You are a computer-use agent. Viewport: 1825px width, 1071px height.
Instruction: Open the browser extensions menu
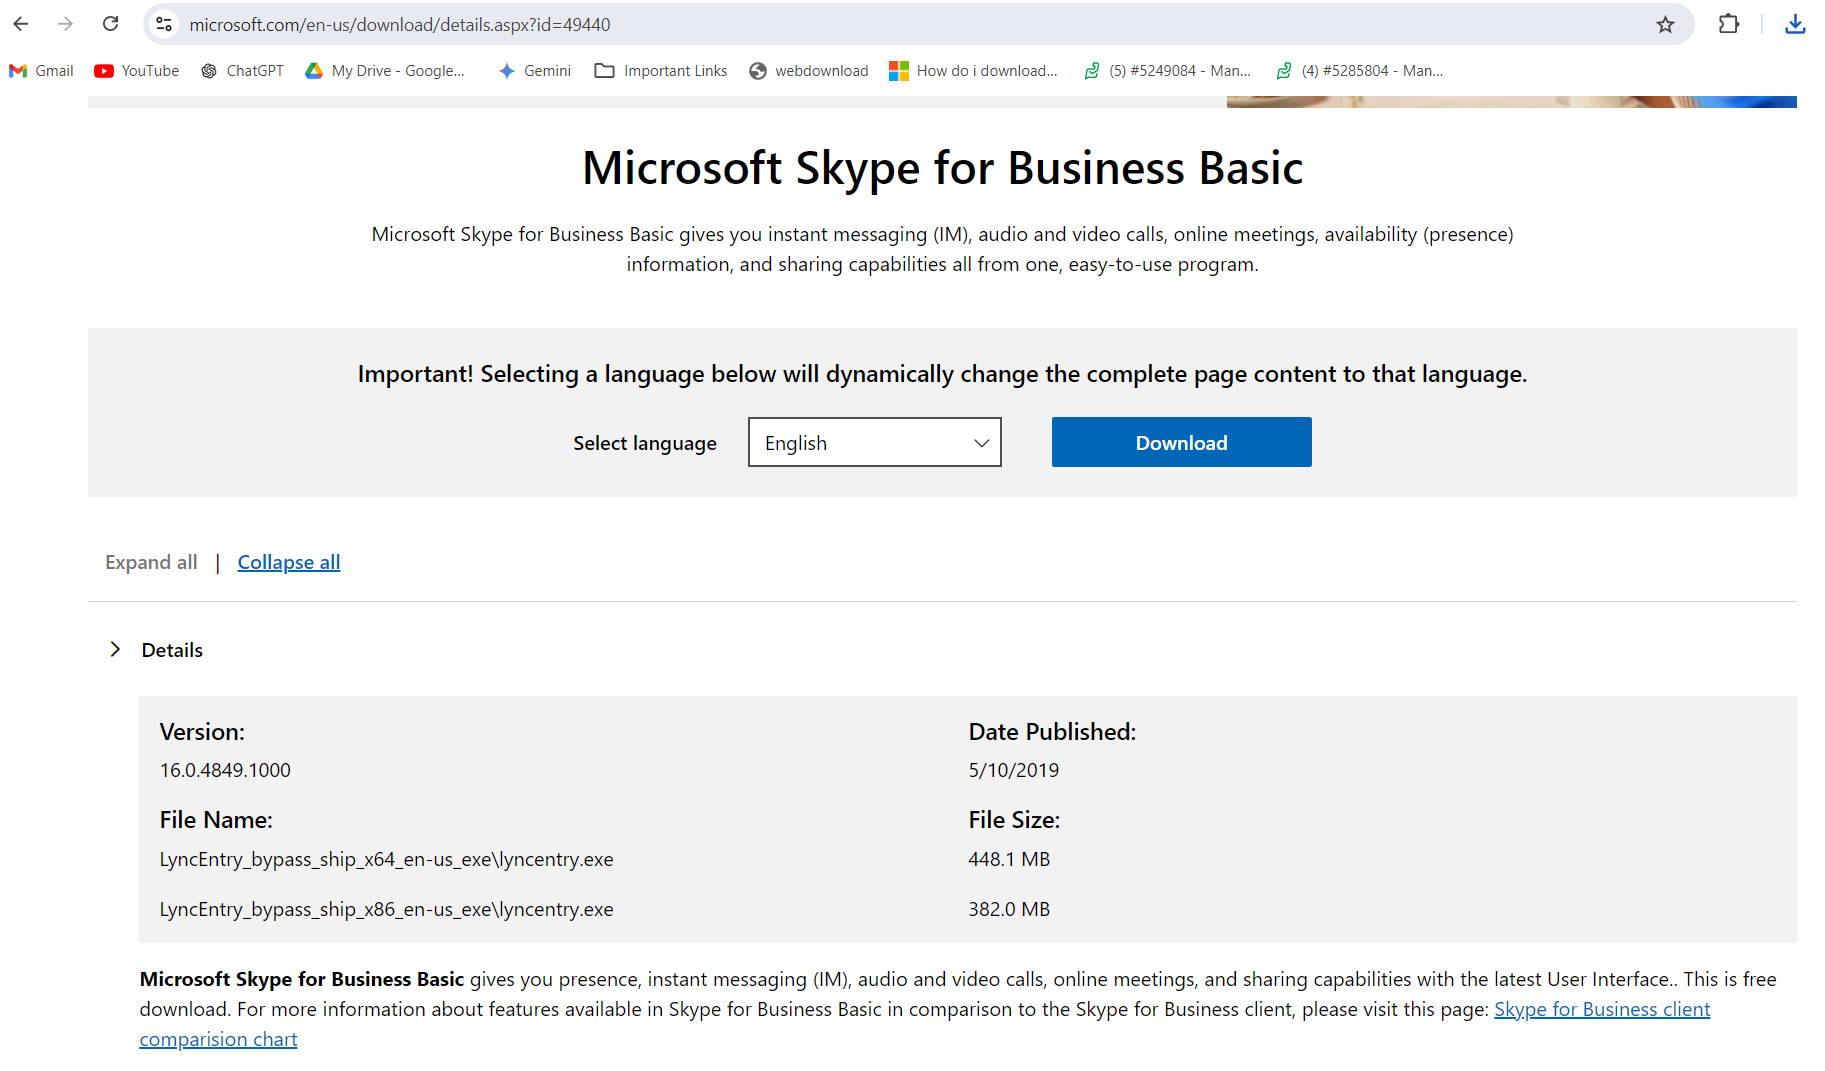coord(1729,24)
